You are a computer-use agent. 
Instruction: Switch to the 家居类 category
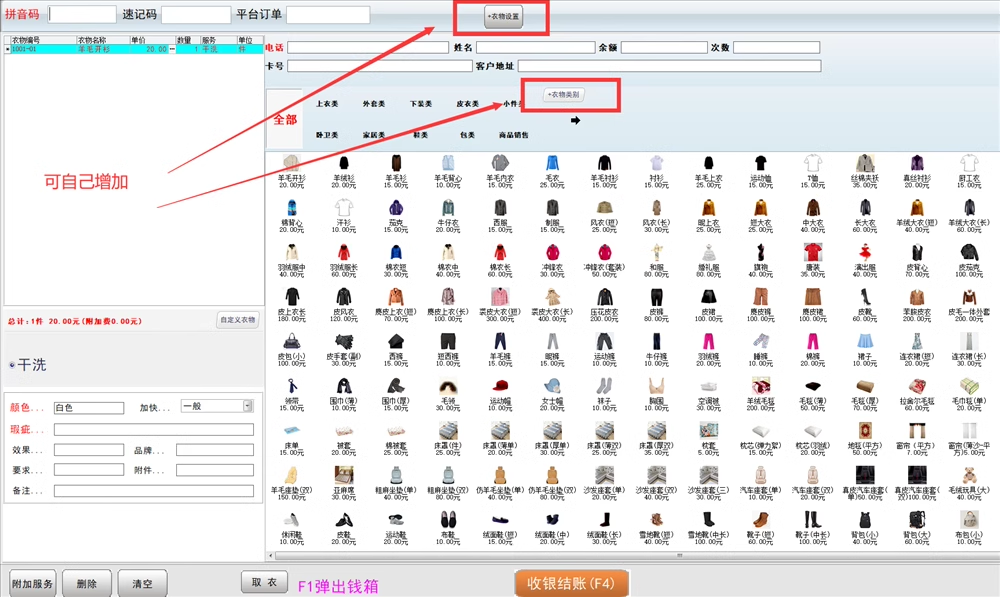[374, 135]
